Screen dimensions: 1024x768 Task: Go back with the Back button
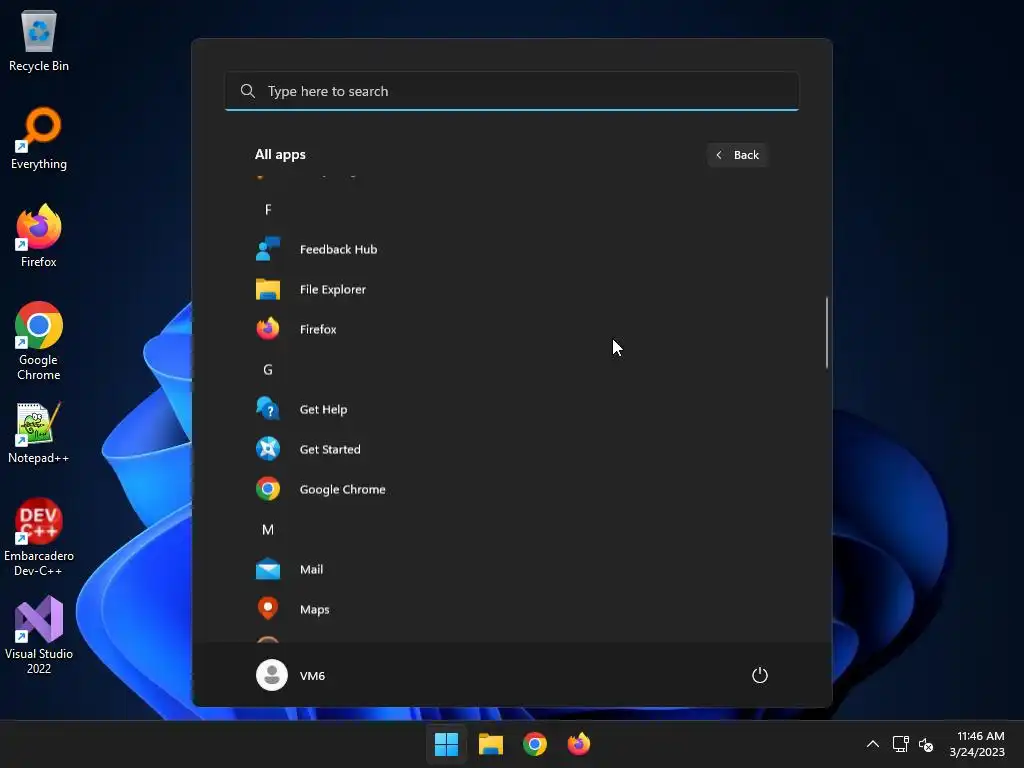737,155
